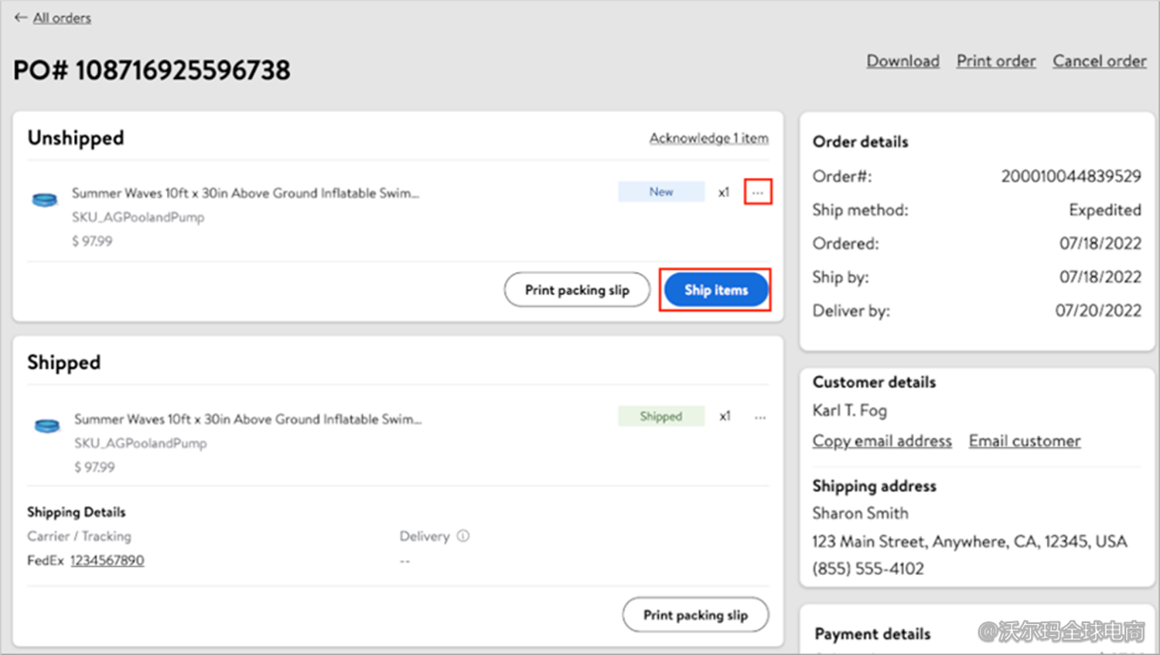
Task: Download the order
Action: tap(902, 61)
